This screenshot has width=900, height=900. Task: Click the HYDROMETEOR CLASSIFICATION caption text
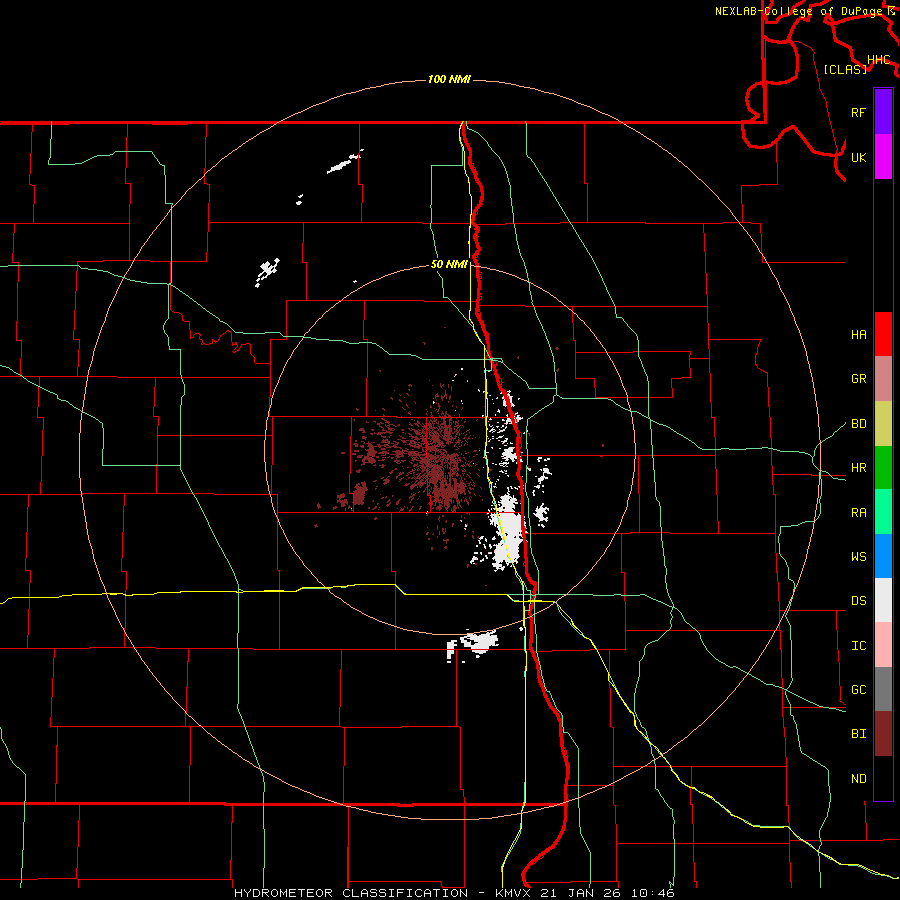coord(350,893)
